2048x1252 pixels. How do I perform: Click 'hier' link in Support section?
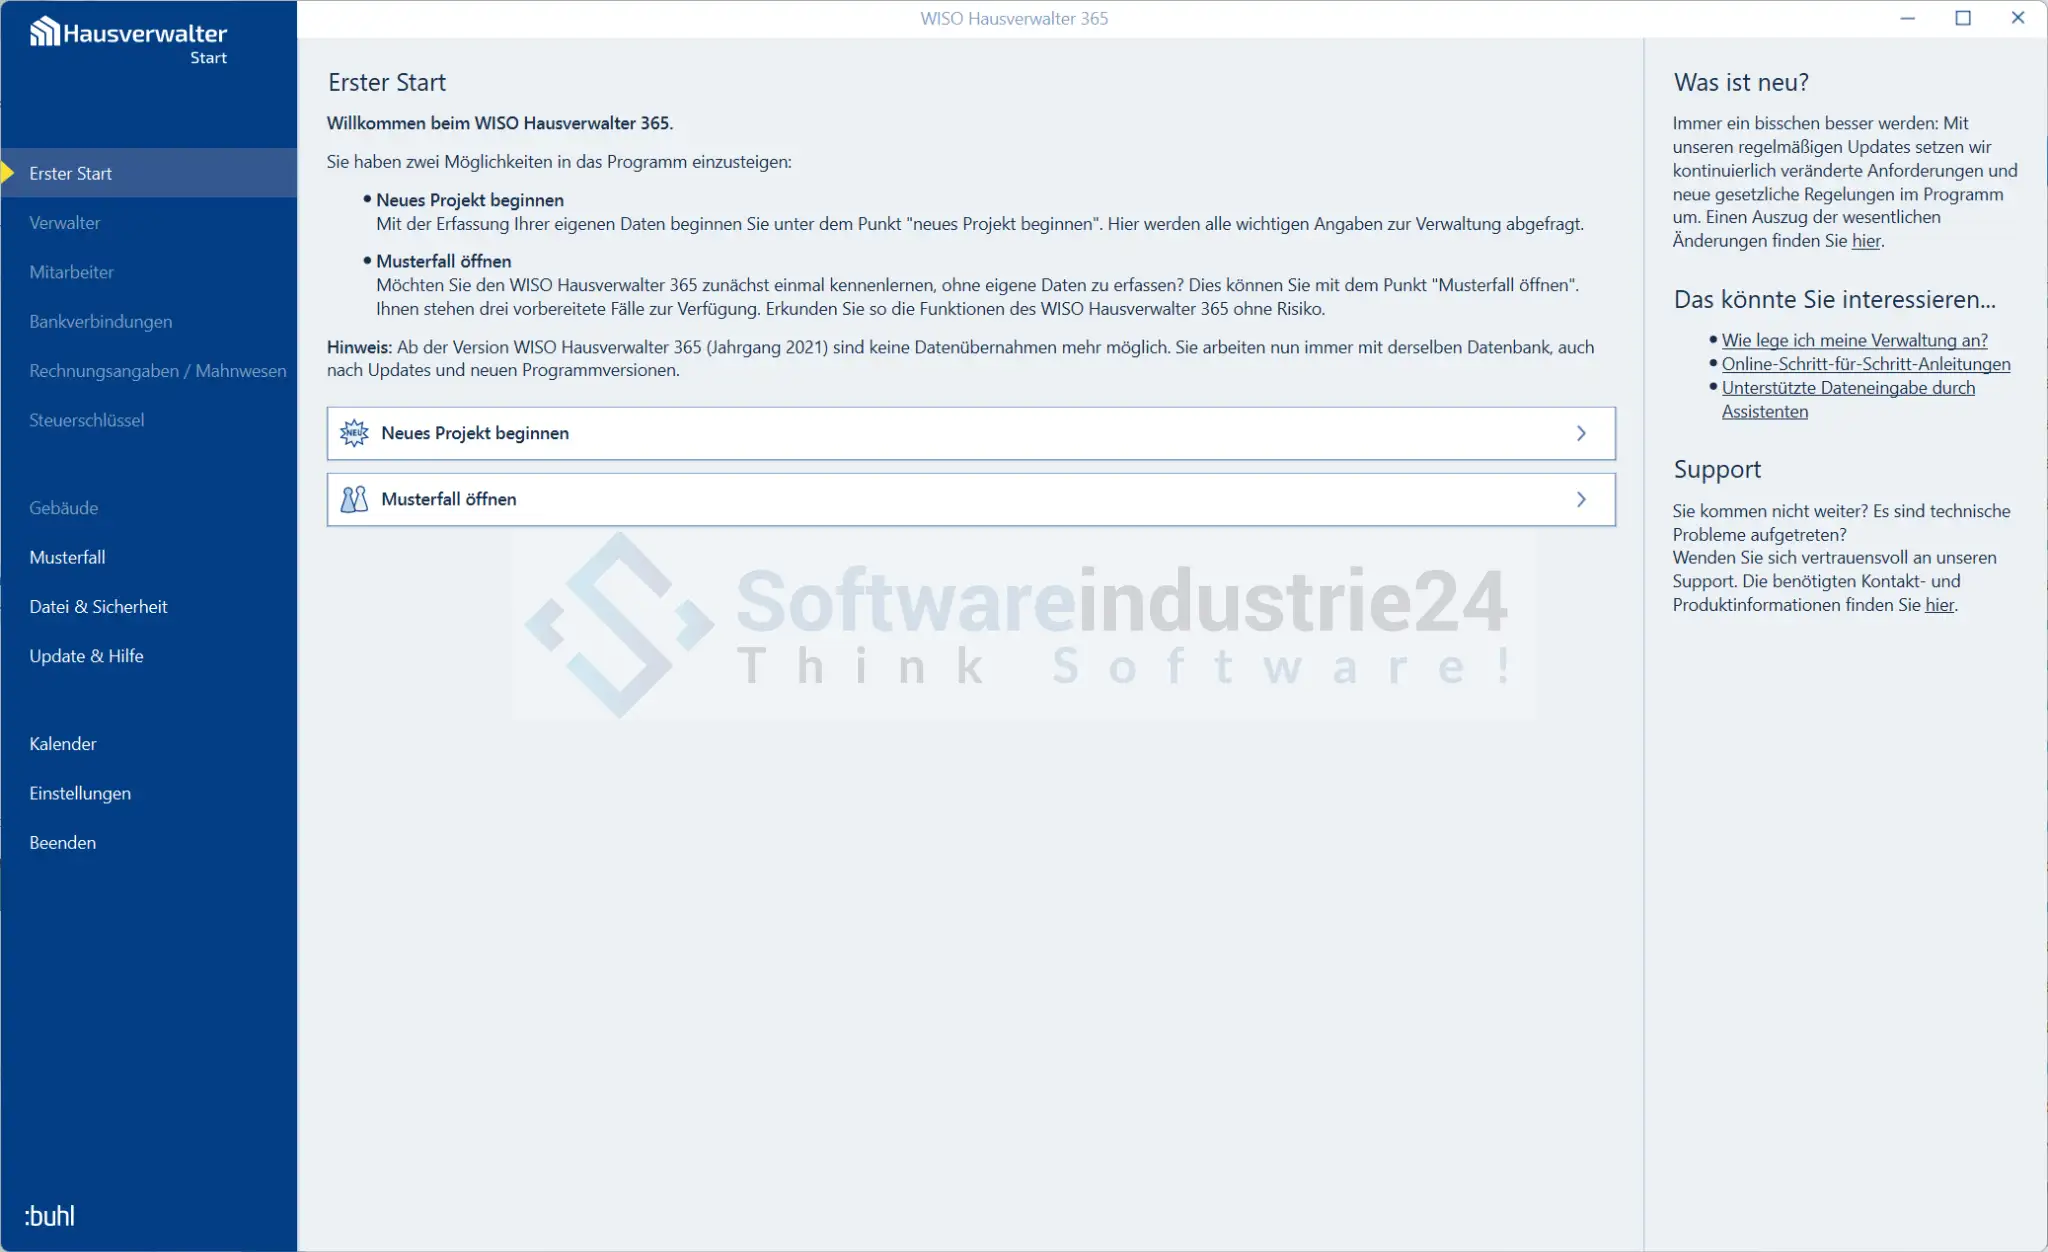pos(1938,605)
